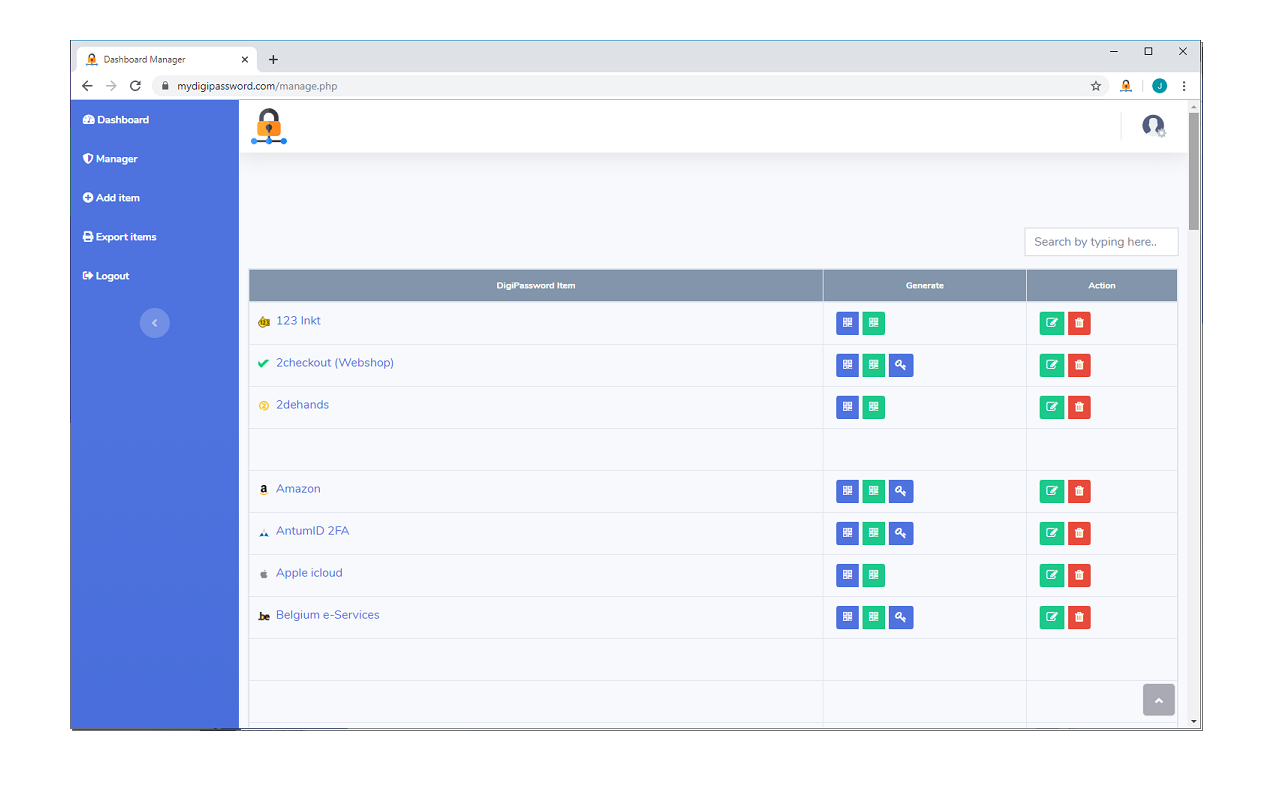This screenshot has height=800, width=1280.
Task: Delete the Apple icloud item
Action: [1078, 575]
